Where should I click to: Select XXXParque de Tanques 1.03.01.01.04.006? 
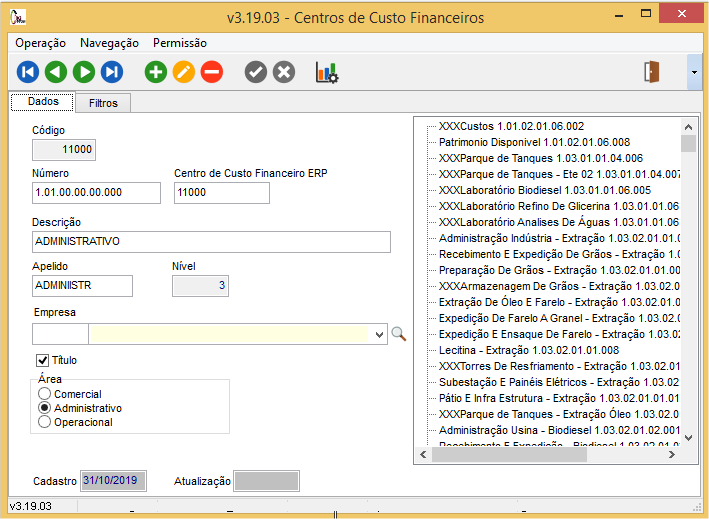tap(541, 158)
